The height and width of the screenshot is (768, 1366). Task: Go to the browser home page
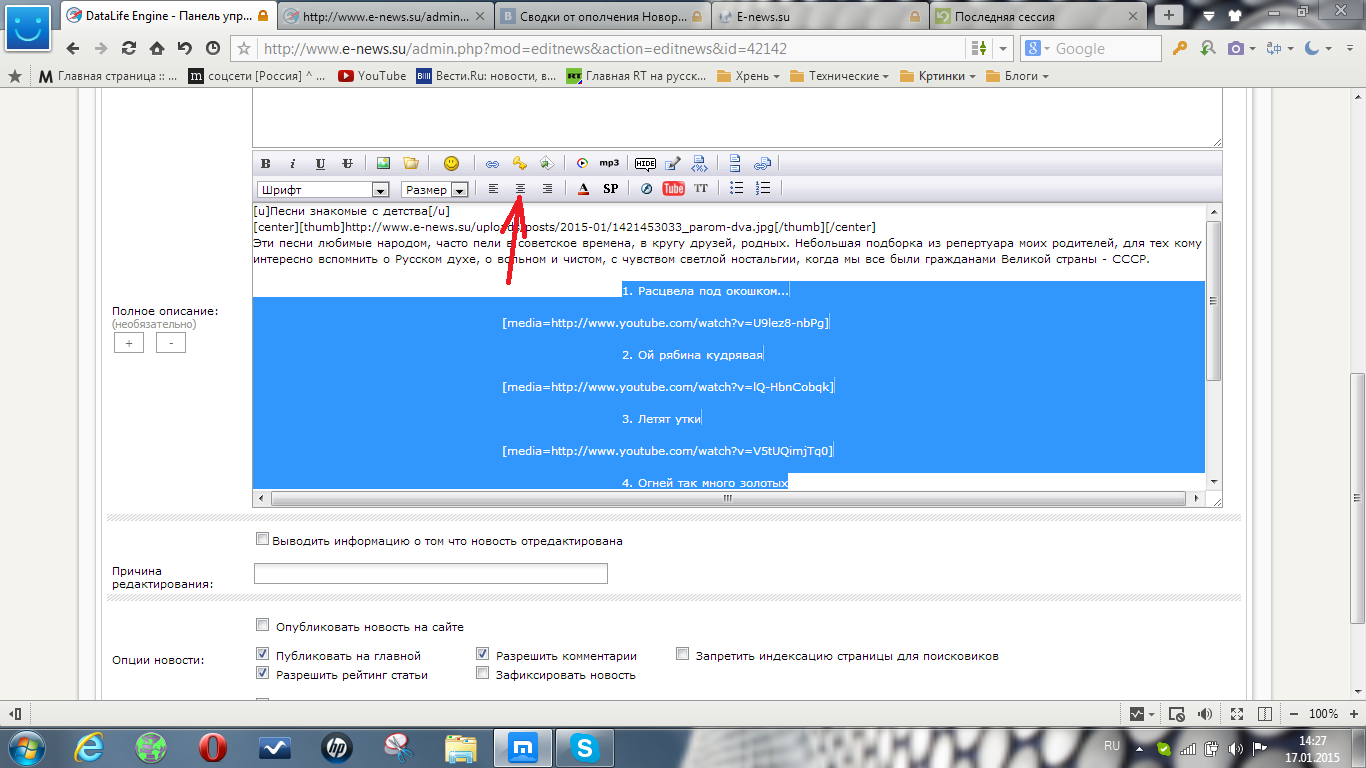tap(156, 48)
